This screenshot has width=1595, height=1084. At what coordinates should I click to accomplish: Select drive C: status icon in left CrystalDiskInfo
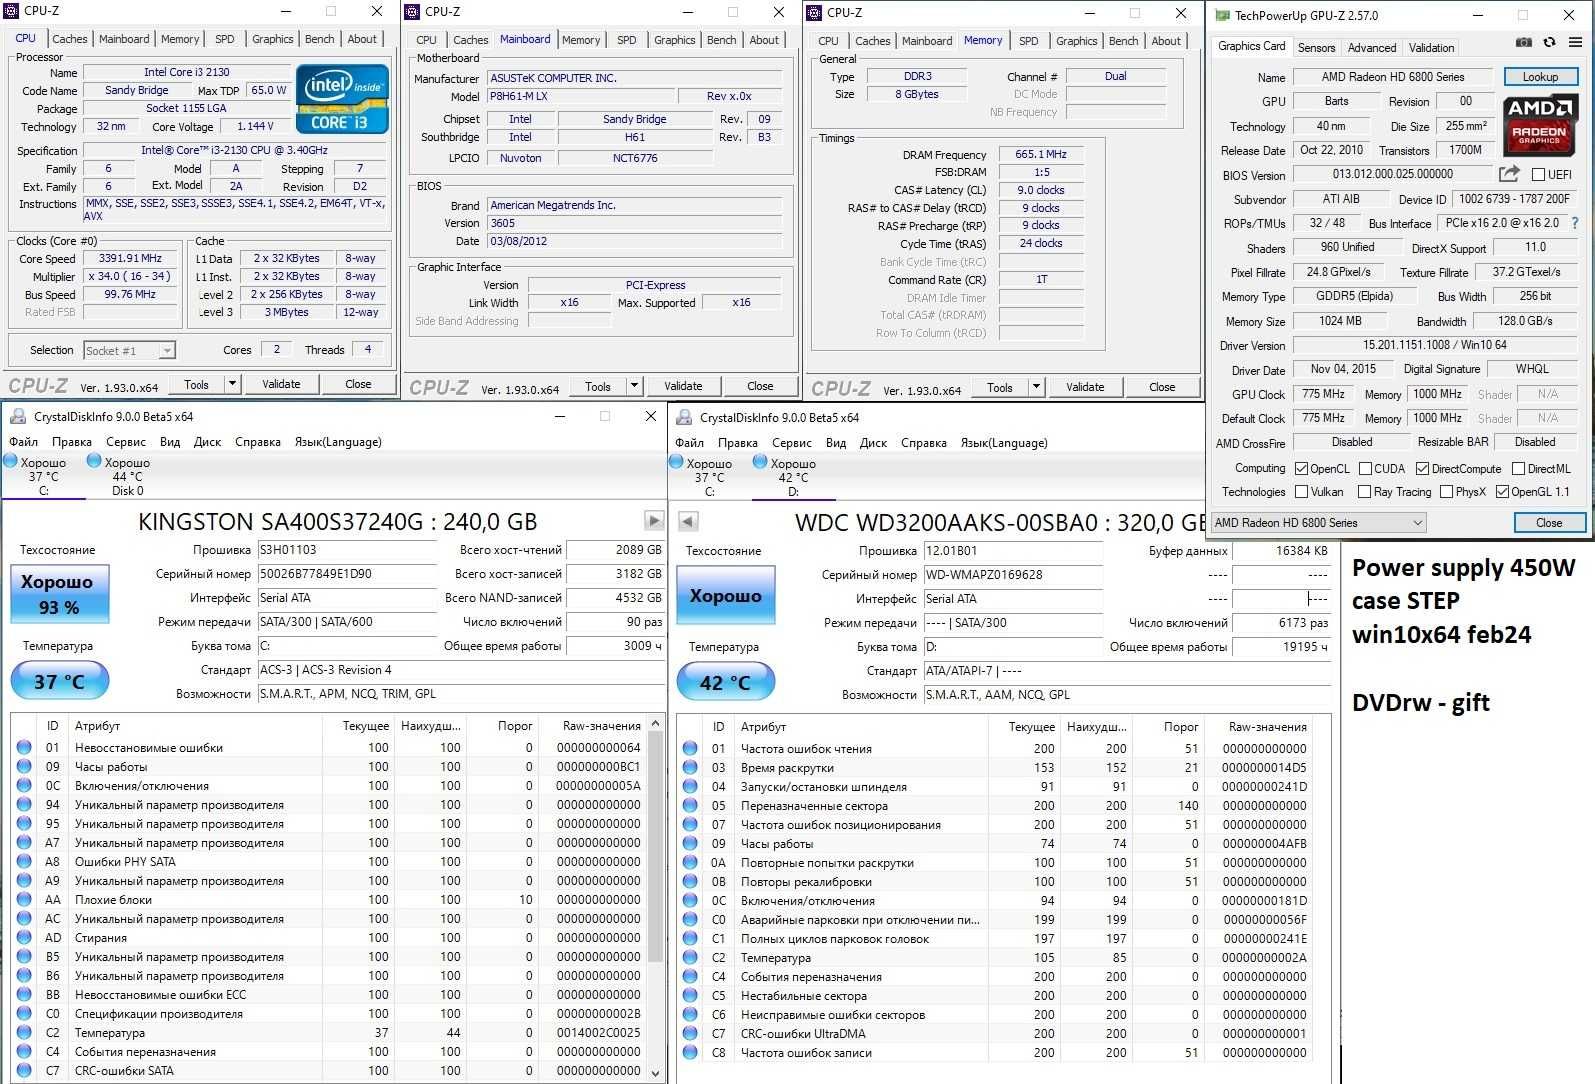pyautogui.click(x=10, y=461)
